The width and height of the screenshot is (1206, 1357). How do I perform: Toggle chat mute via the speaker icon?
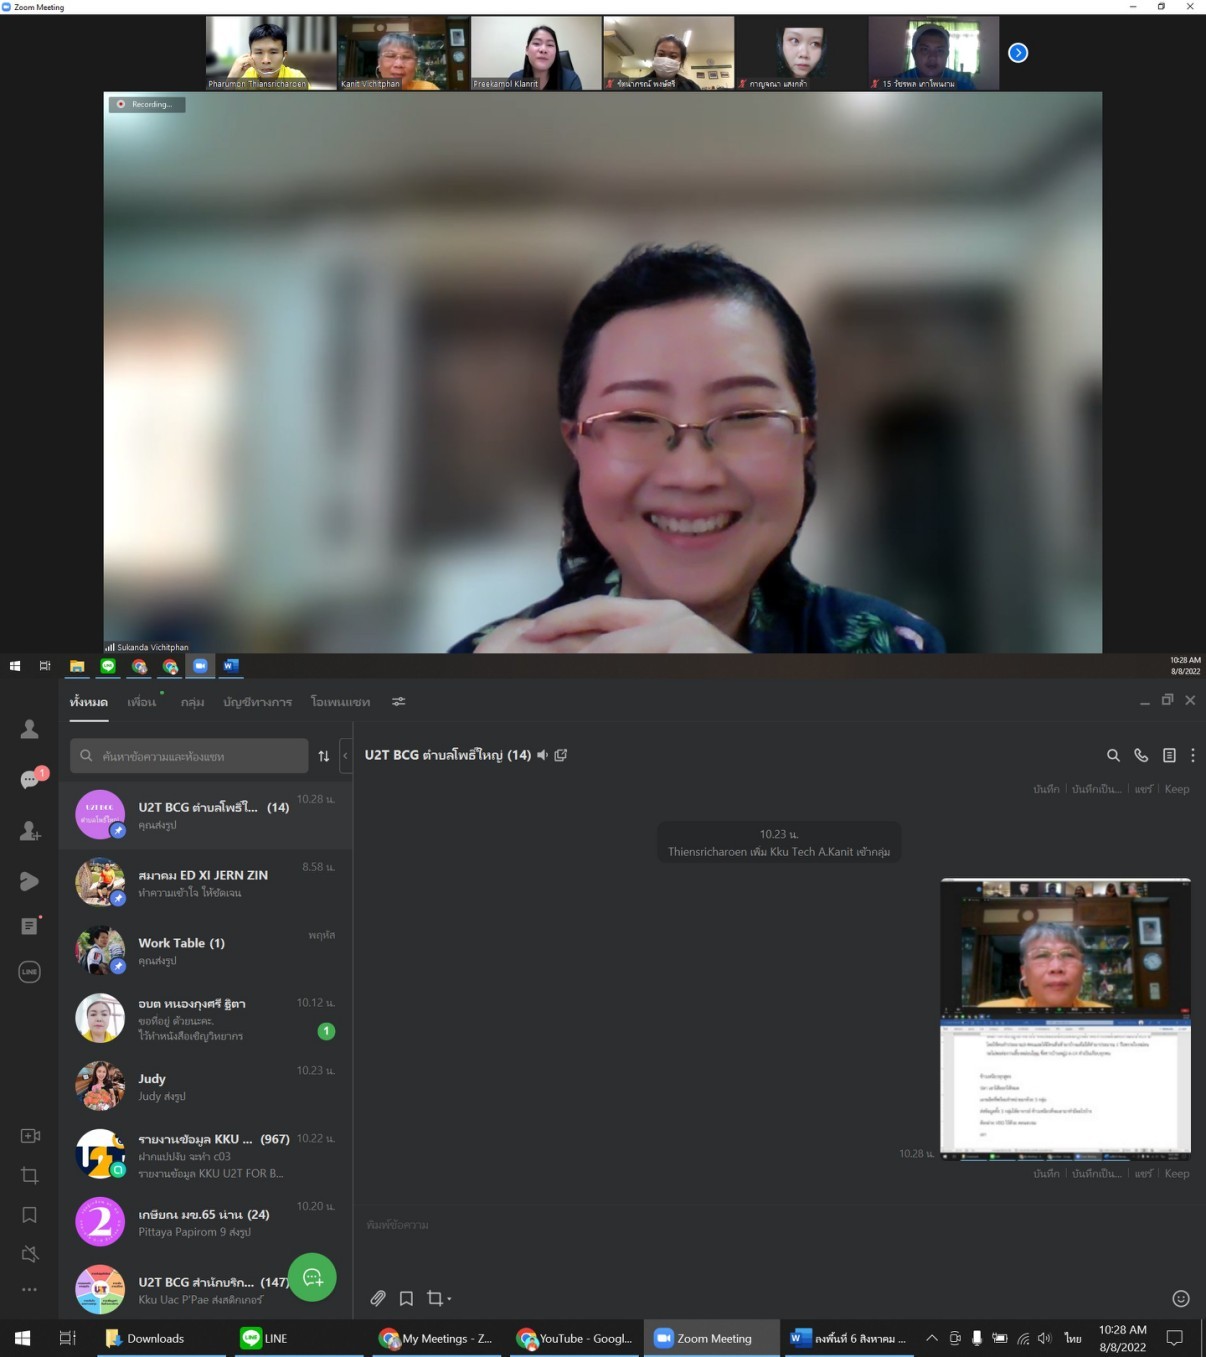542,755
